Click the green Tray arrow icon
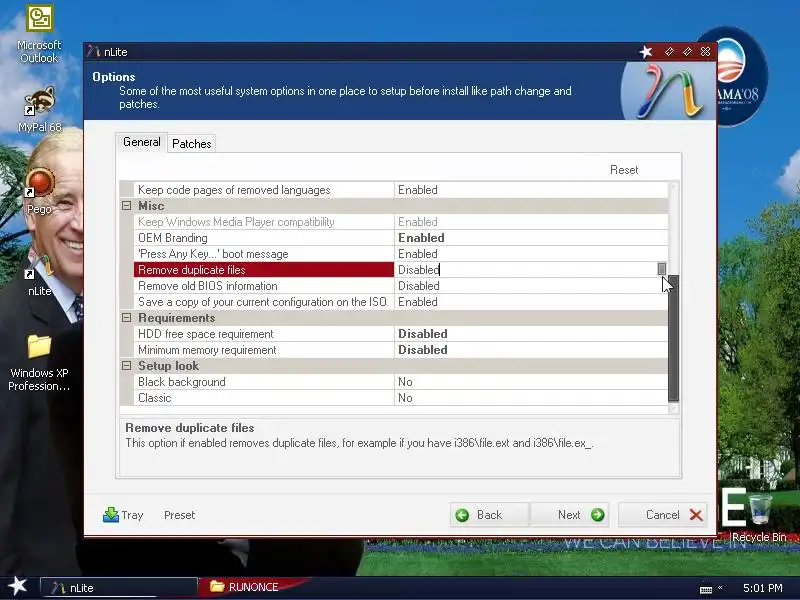Screen dimensions: 800x600 click(111, 514)
